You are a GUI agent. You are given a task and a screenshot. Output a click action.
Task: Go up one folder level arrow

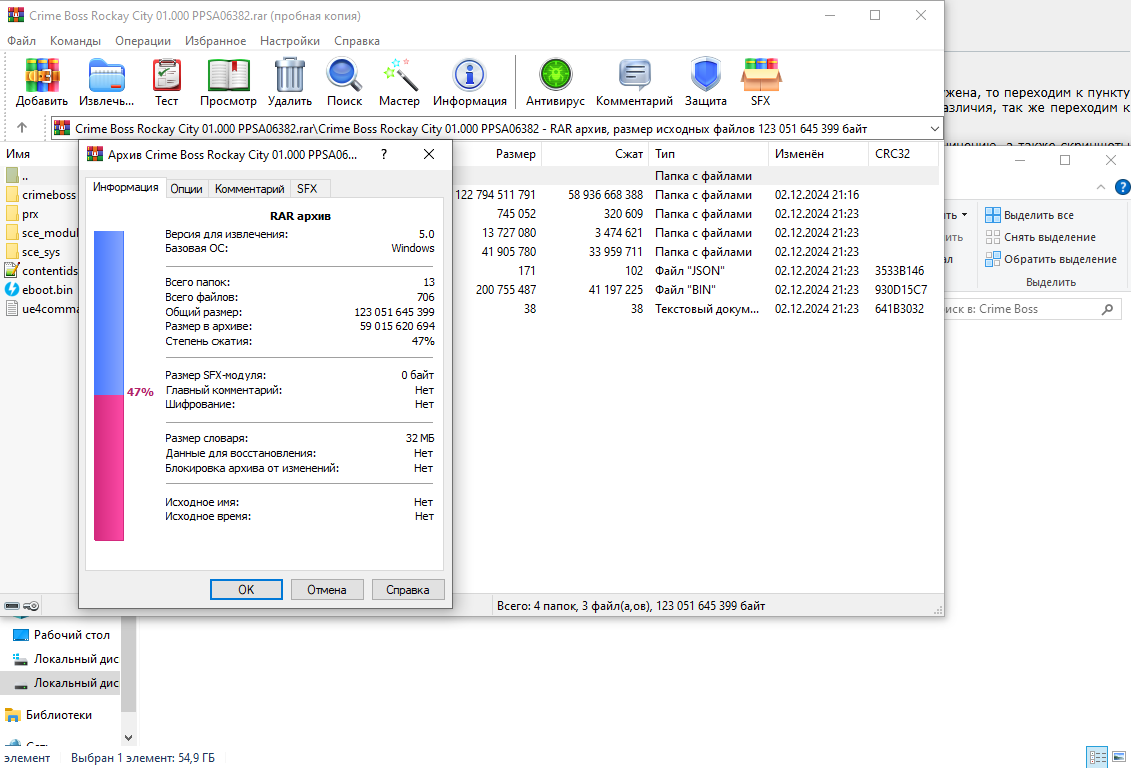pyautogui.click(x=22, y=129)
